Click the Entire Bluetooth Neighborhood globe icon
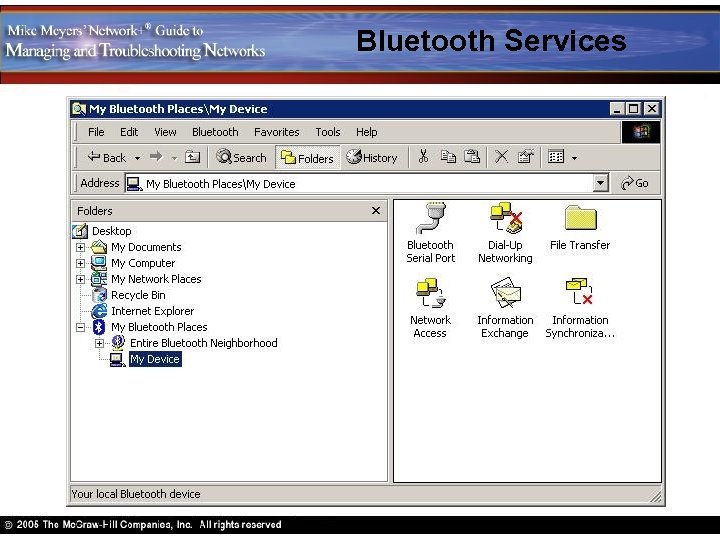The width and height of the screenshot is (720, 540). click(x=118, y=343)
